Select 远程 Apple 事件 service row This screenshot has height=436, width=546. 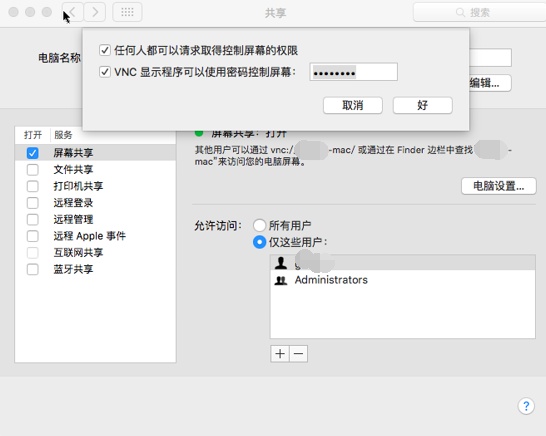[x=95, y=236]
